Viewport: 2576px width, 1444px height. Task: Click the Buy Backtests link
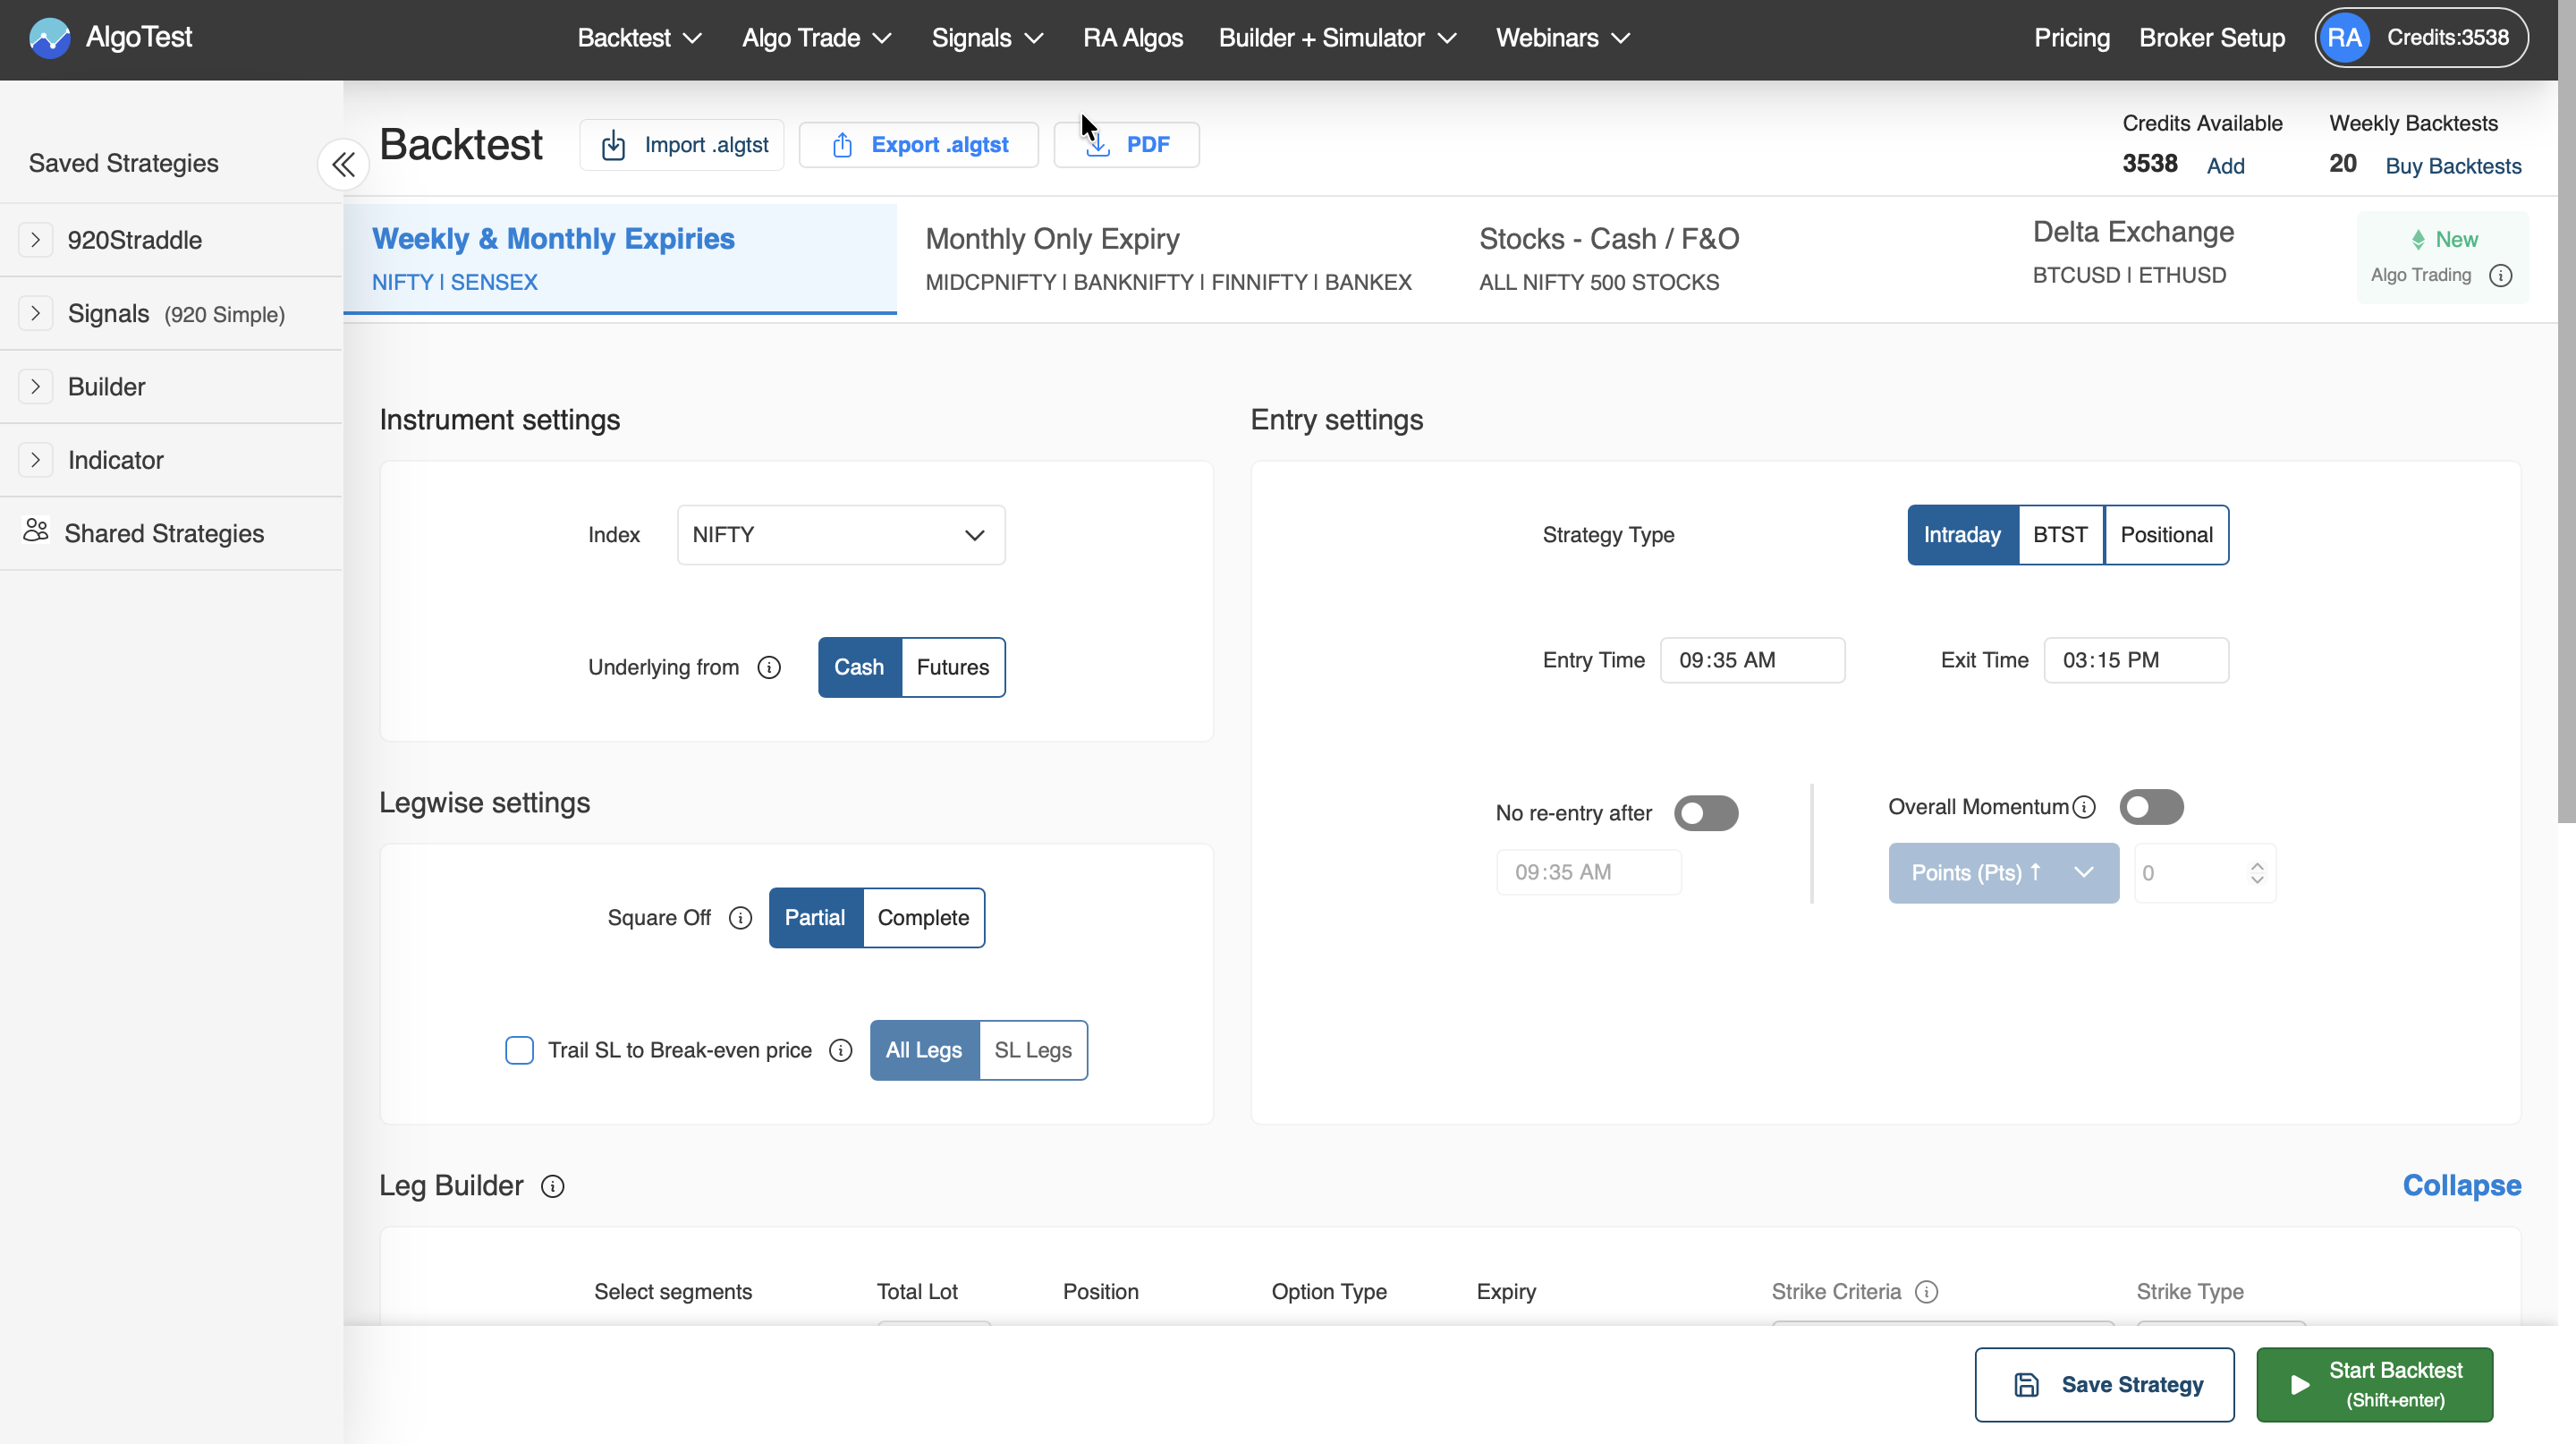(2453, 166)
